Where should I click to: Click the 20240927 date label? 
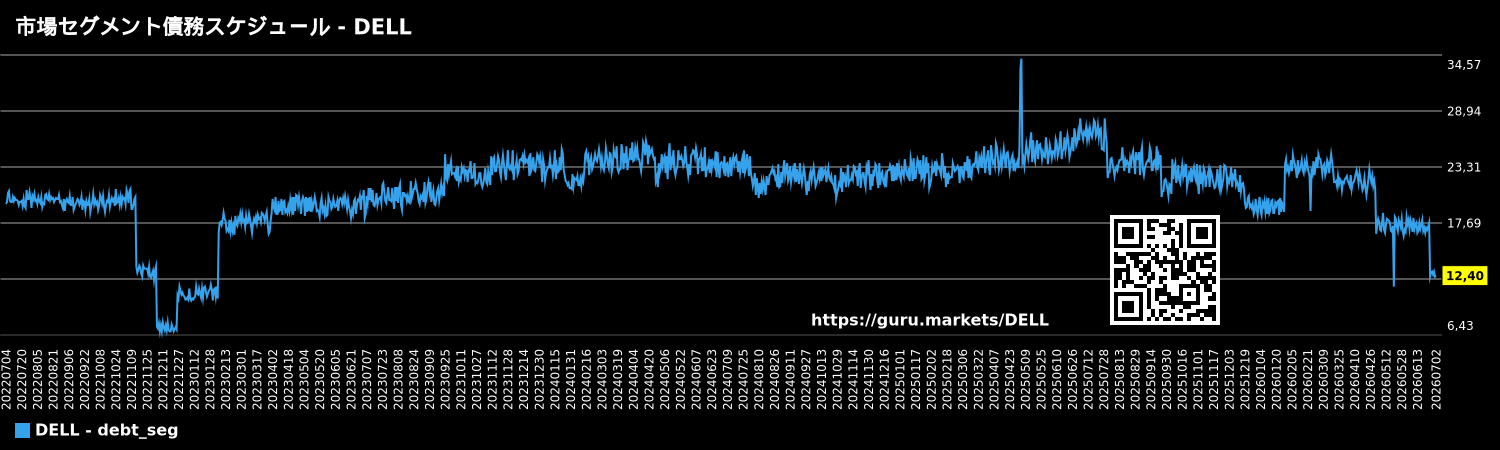coord(805,378)
